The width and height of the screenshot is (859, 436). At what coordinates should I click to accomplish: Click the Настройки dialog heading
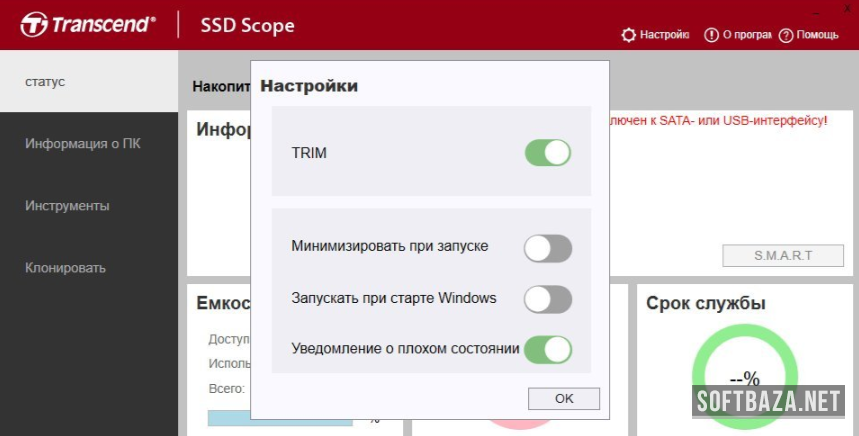tap(309, 86)
